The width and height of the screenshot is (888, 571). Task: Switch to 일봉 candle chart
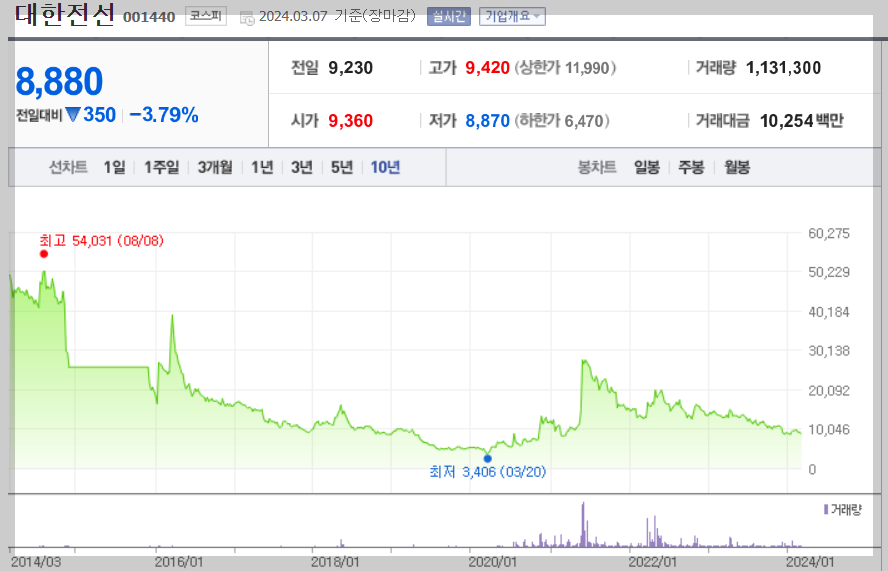(647, 167)
